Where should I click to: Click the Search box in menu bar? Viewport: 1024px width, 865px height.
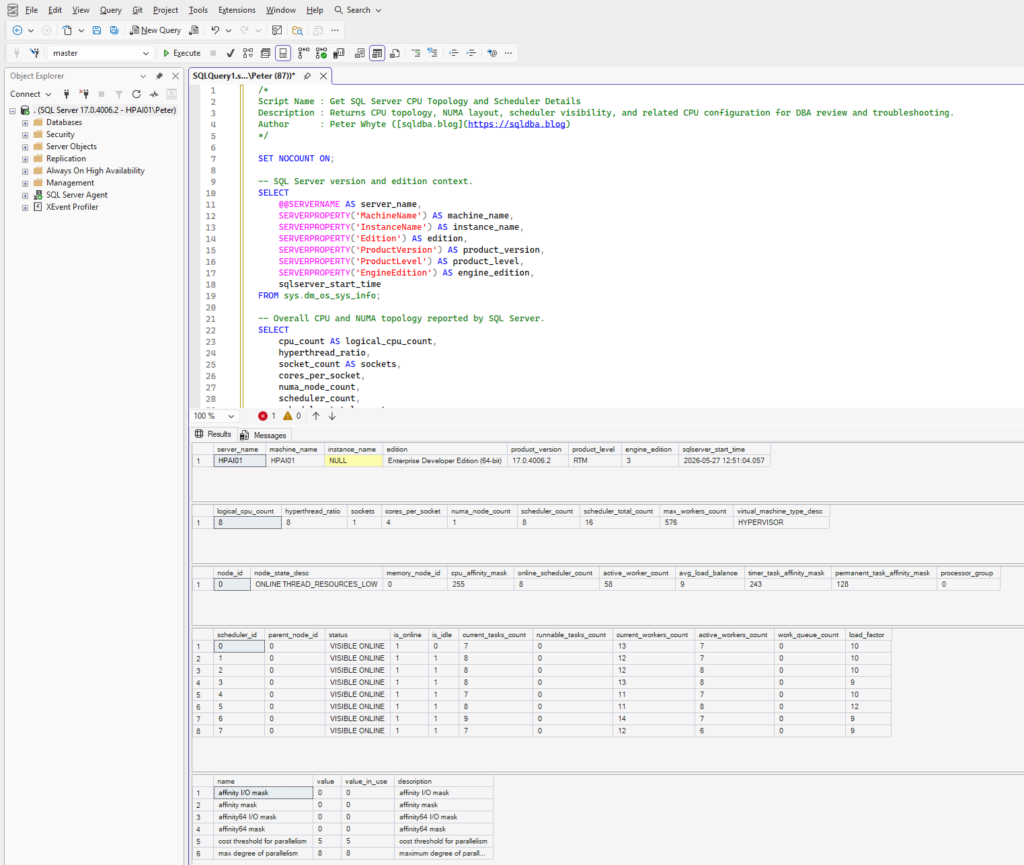pos(358,10)
